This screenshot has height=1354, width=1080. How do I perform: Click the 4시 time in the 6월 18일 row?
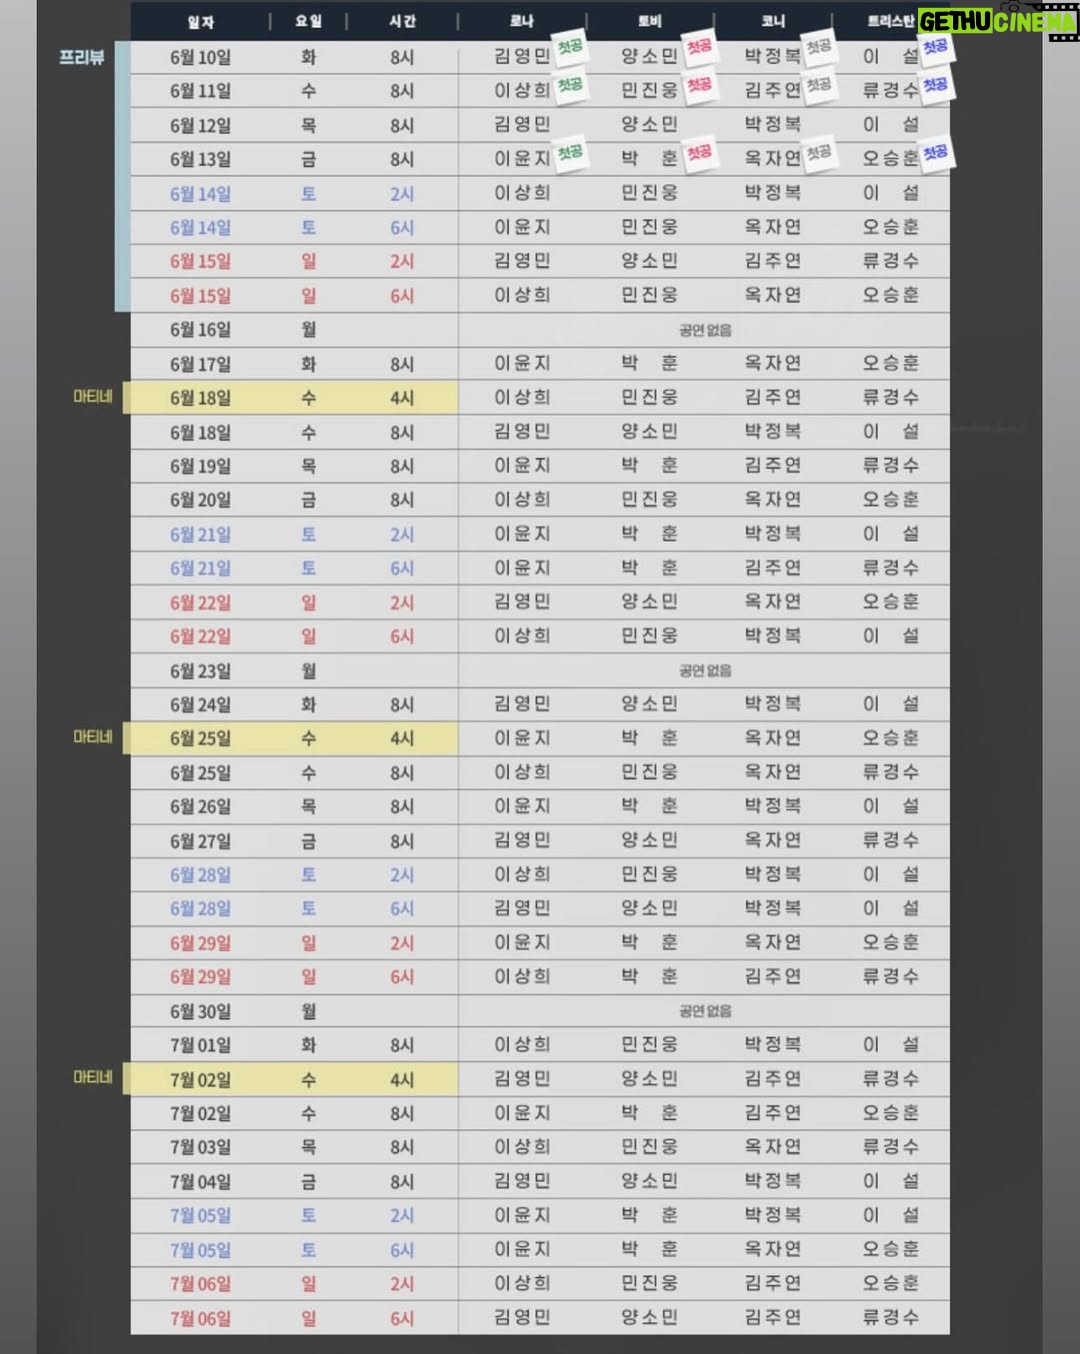(402, 398)
